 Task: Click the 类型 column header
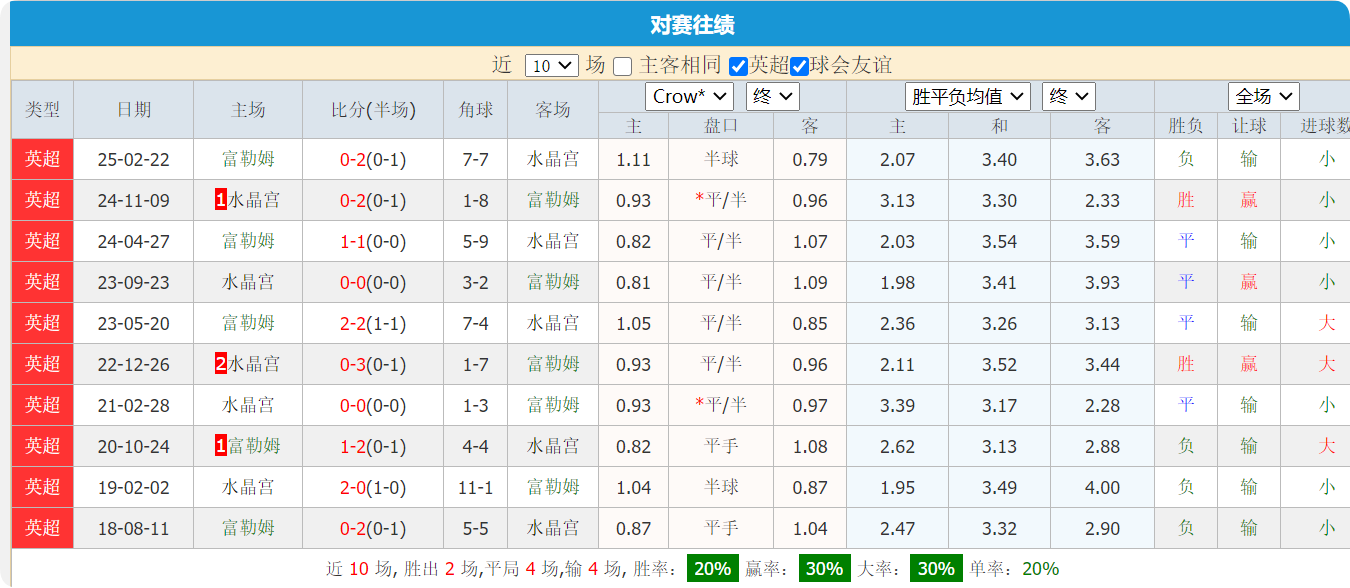(x=42, y=110)
